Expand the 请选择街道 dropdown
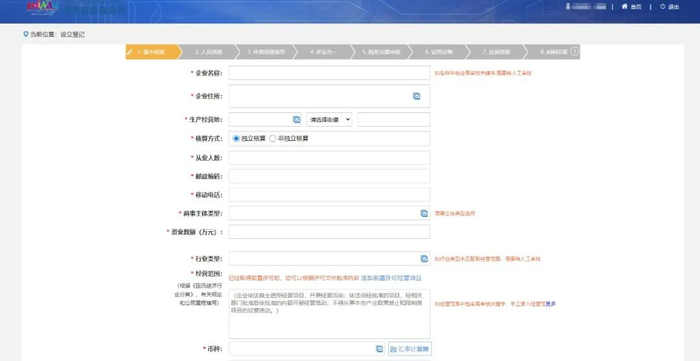Screen dimensions: 700x361 tap(329, 120)
